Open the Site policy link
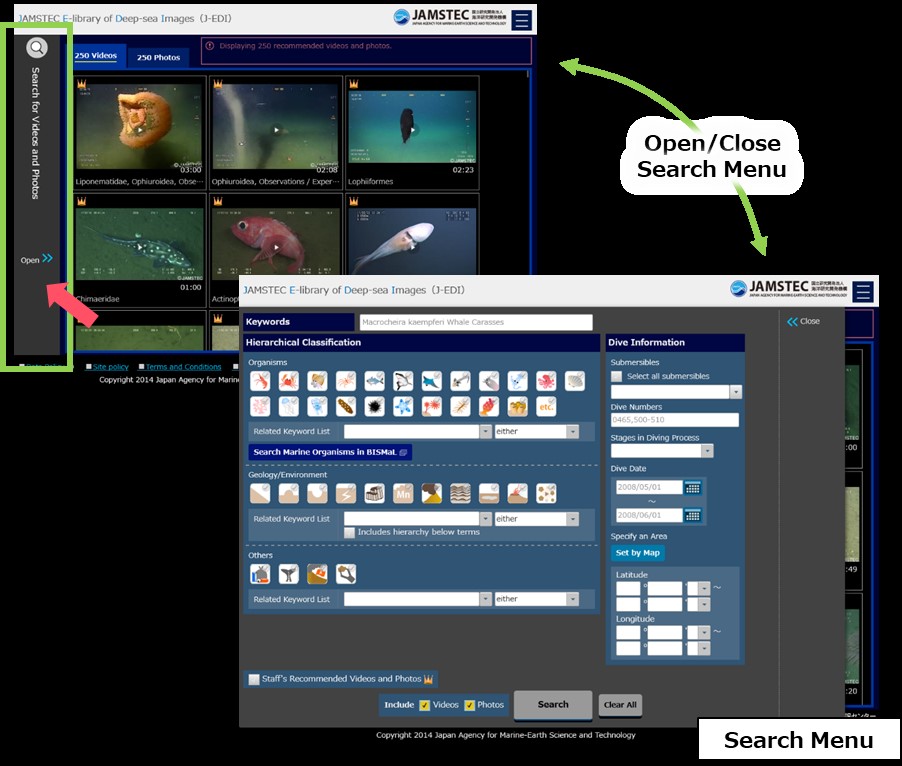The width and height of the screenshot is (902, 766). (x=110, y=367)
